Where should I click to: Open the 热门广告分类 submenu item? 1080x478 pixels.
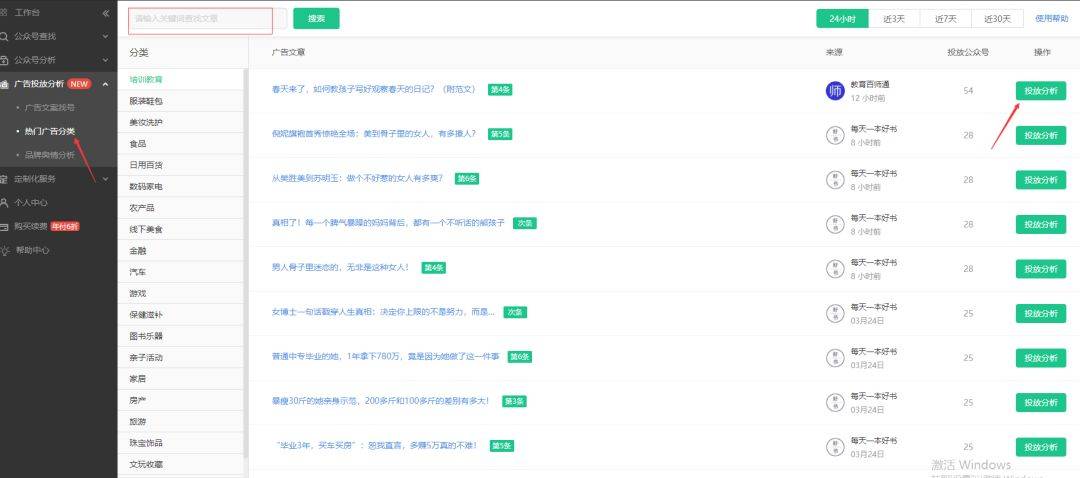(50, 131)
